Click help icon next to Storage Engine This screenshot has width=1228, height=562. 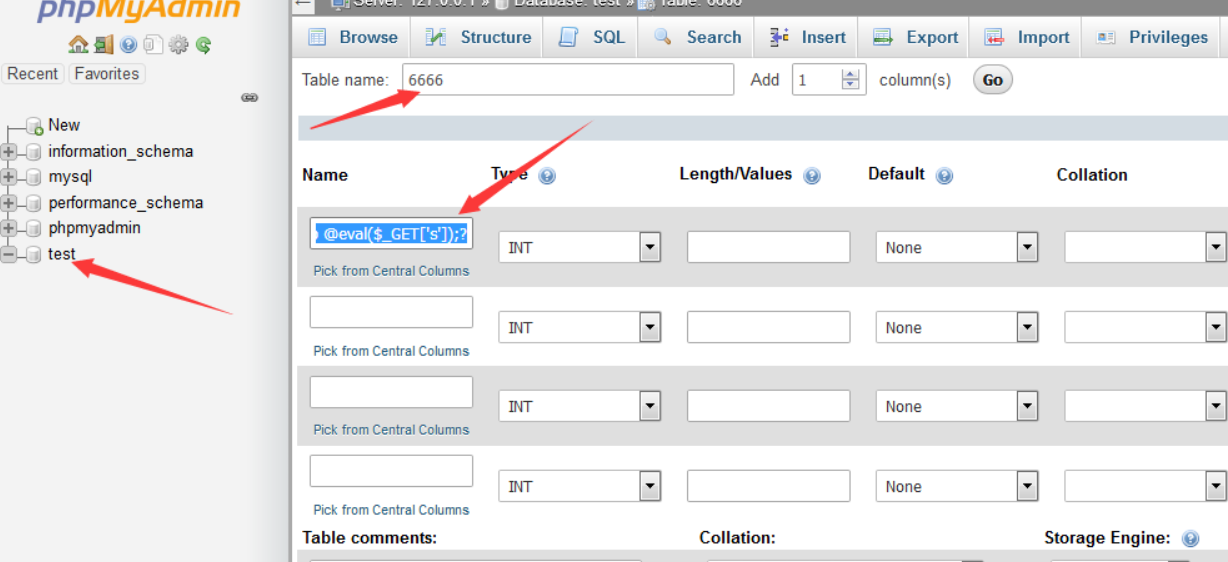(1190, 539)
